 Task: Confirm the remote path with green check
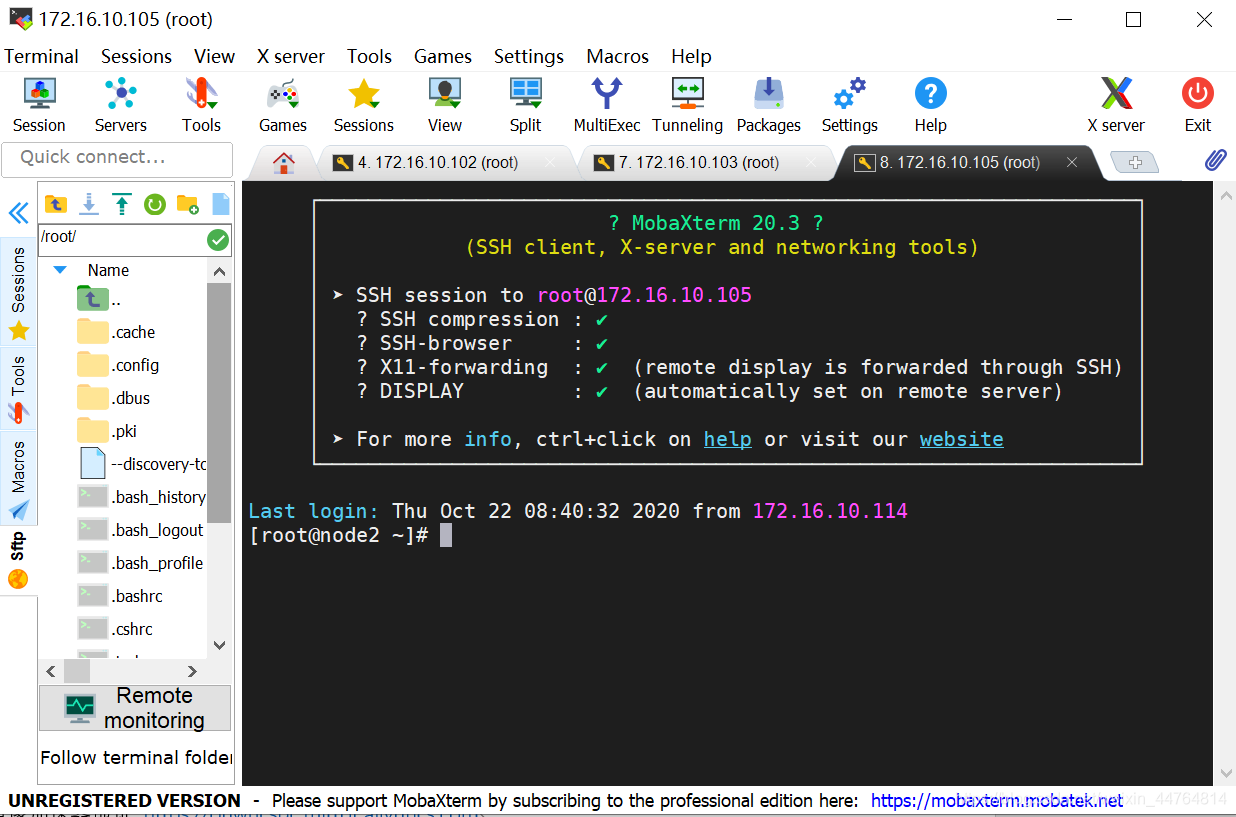click(x=218, y=240)
